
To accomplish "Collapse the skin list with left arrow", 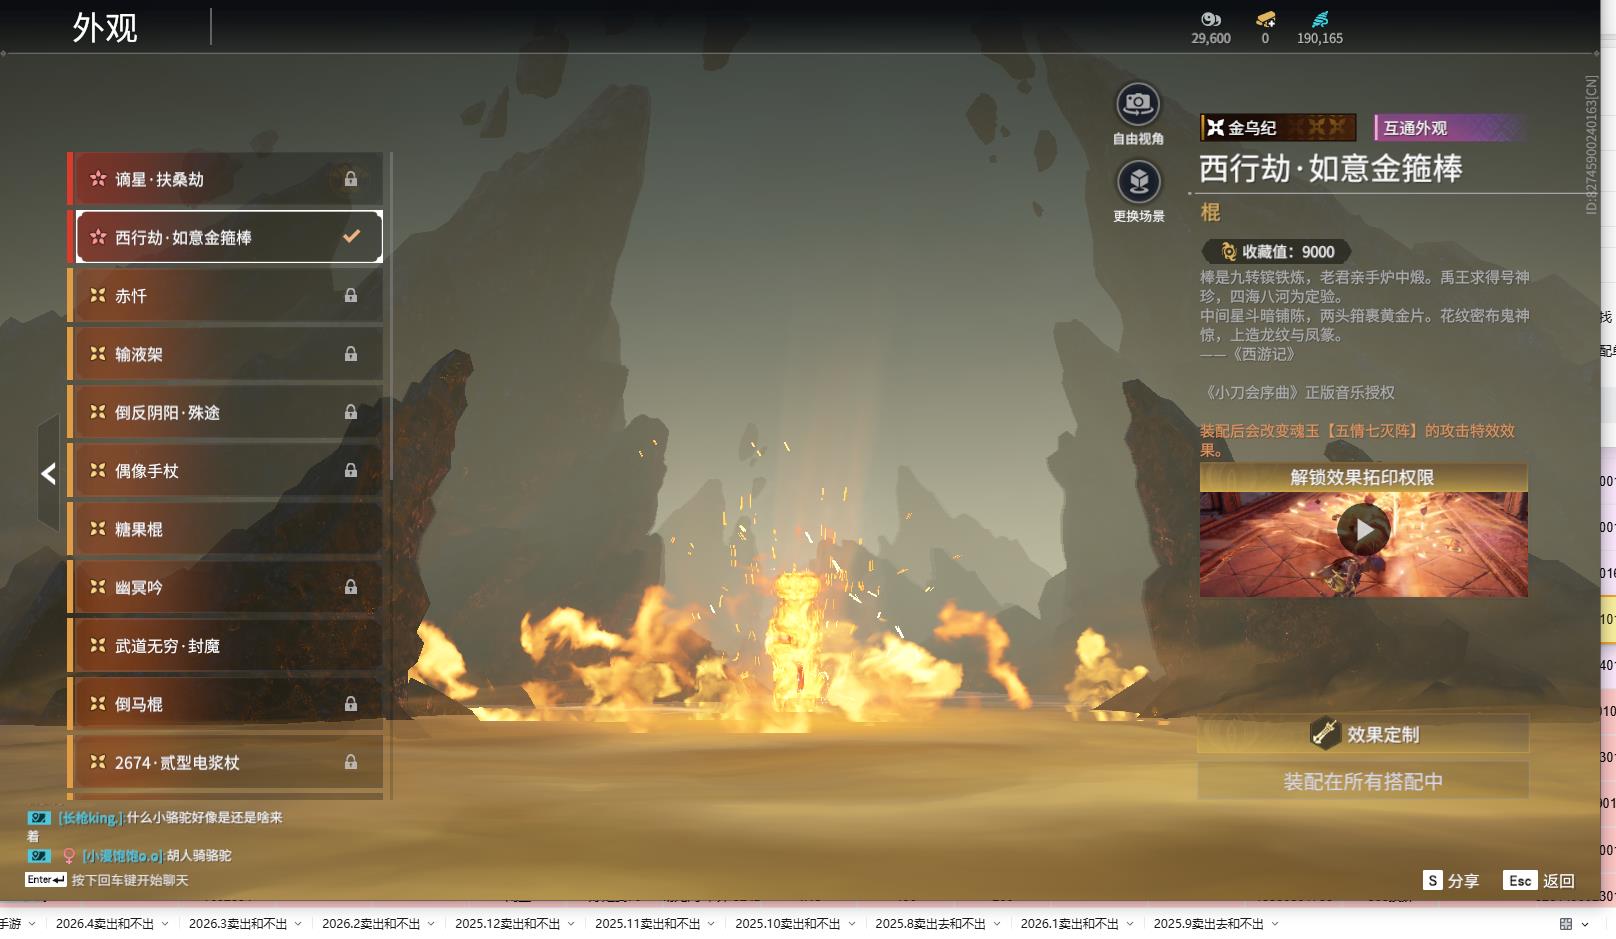I will [x=48, y=473].
